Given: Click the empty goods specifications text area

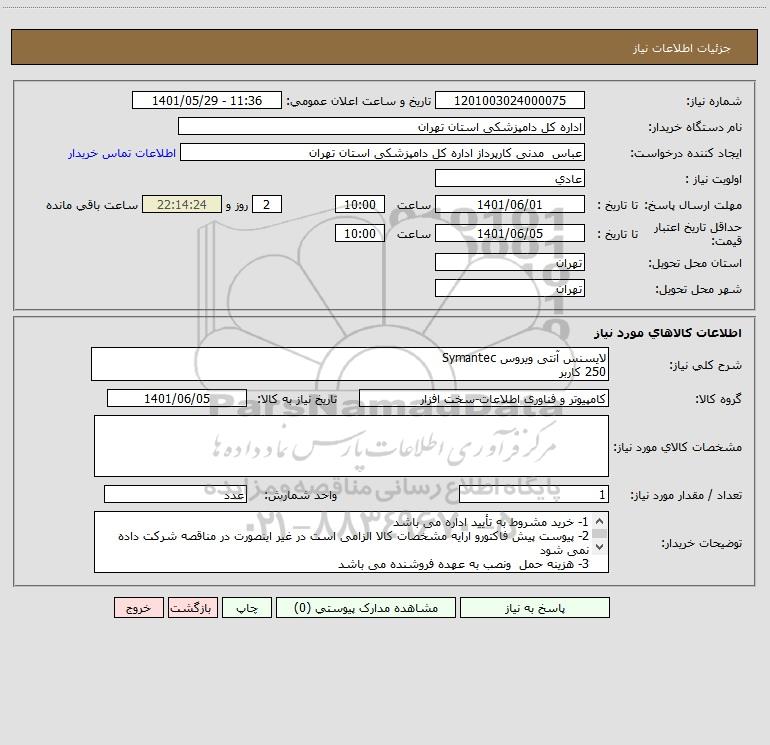Looking at the screenshot, I should (351, 446).
